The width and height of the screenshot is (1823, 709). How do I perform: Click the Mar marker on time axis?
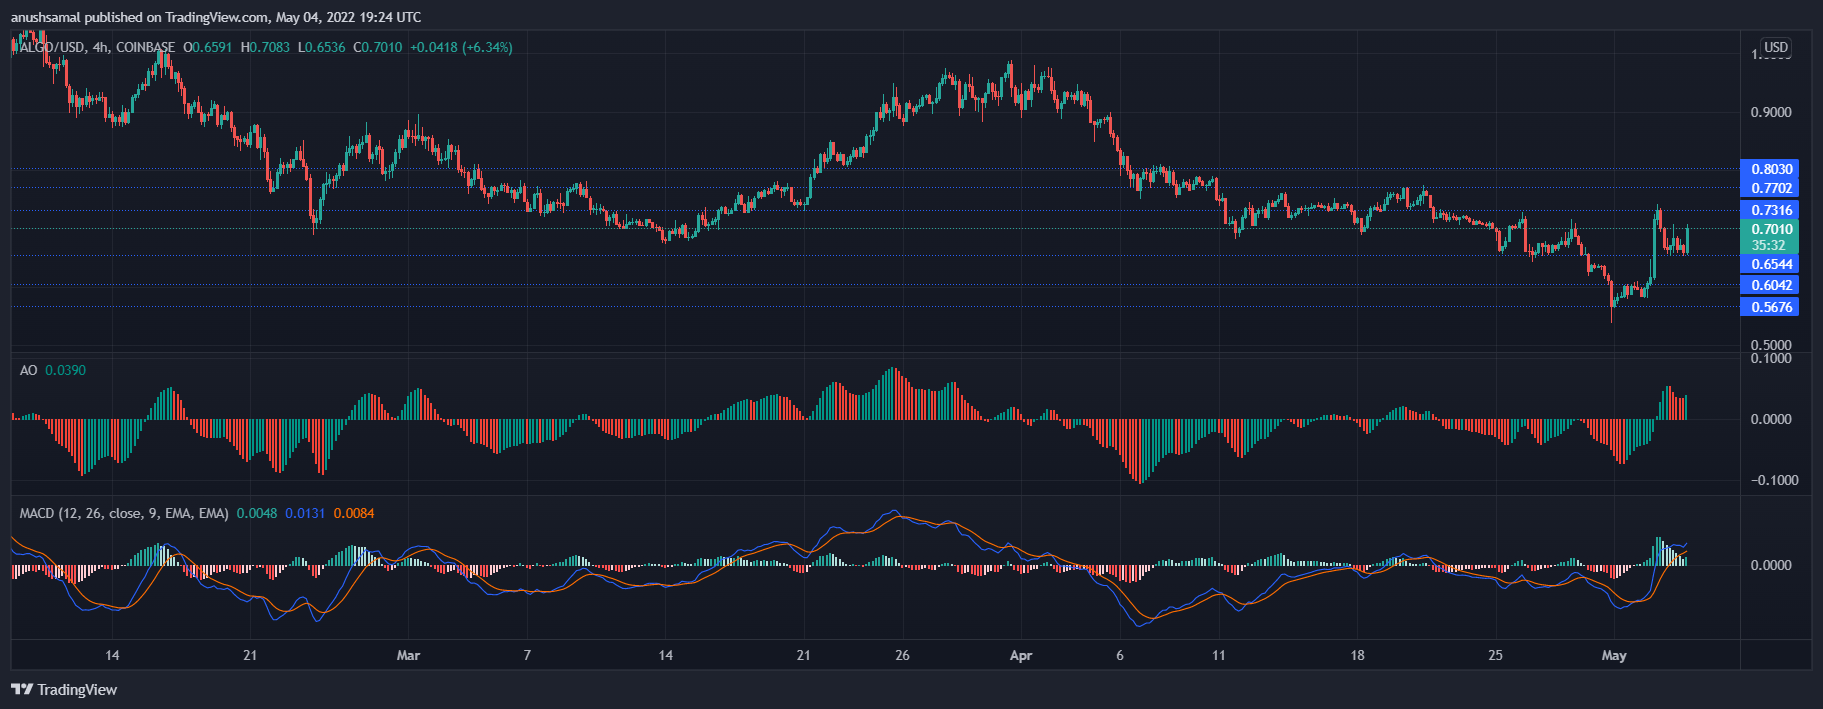(408, 655)
